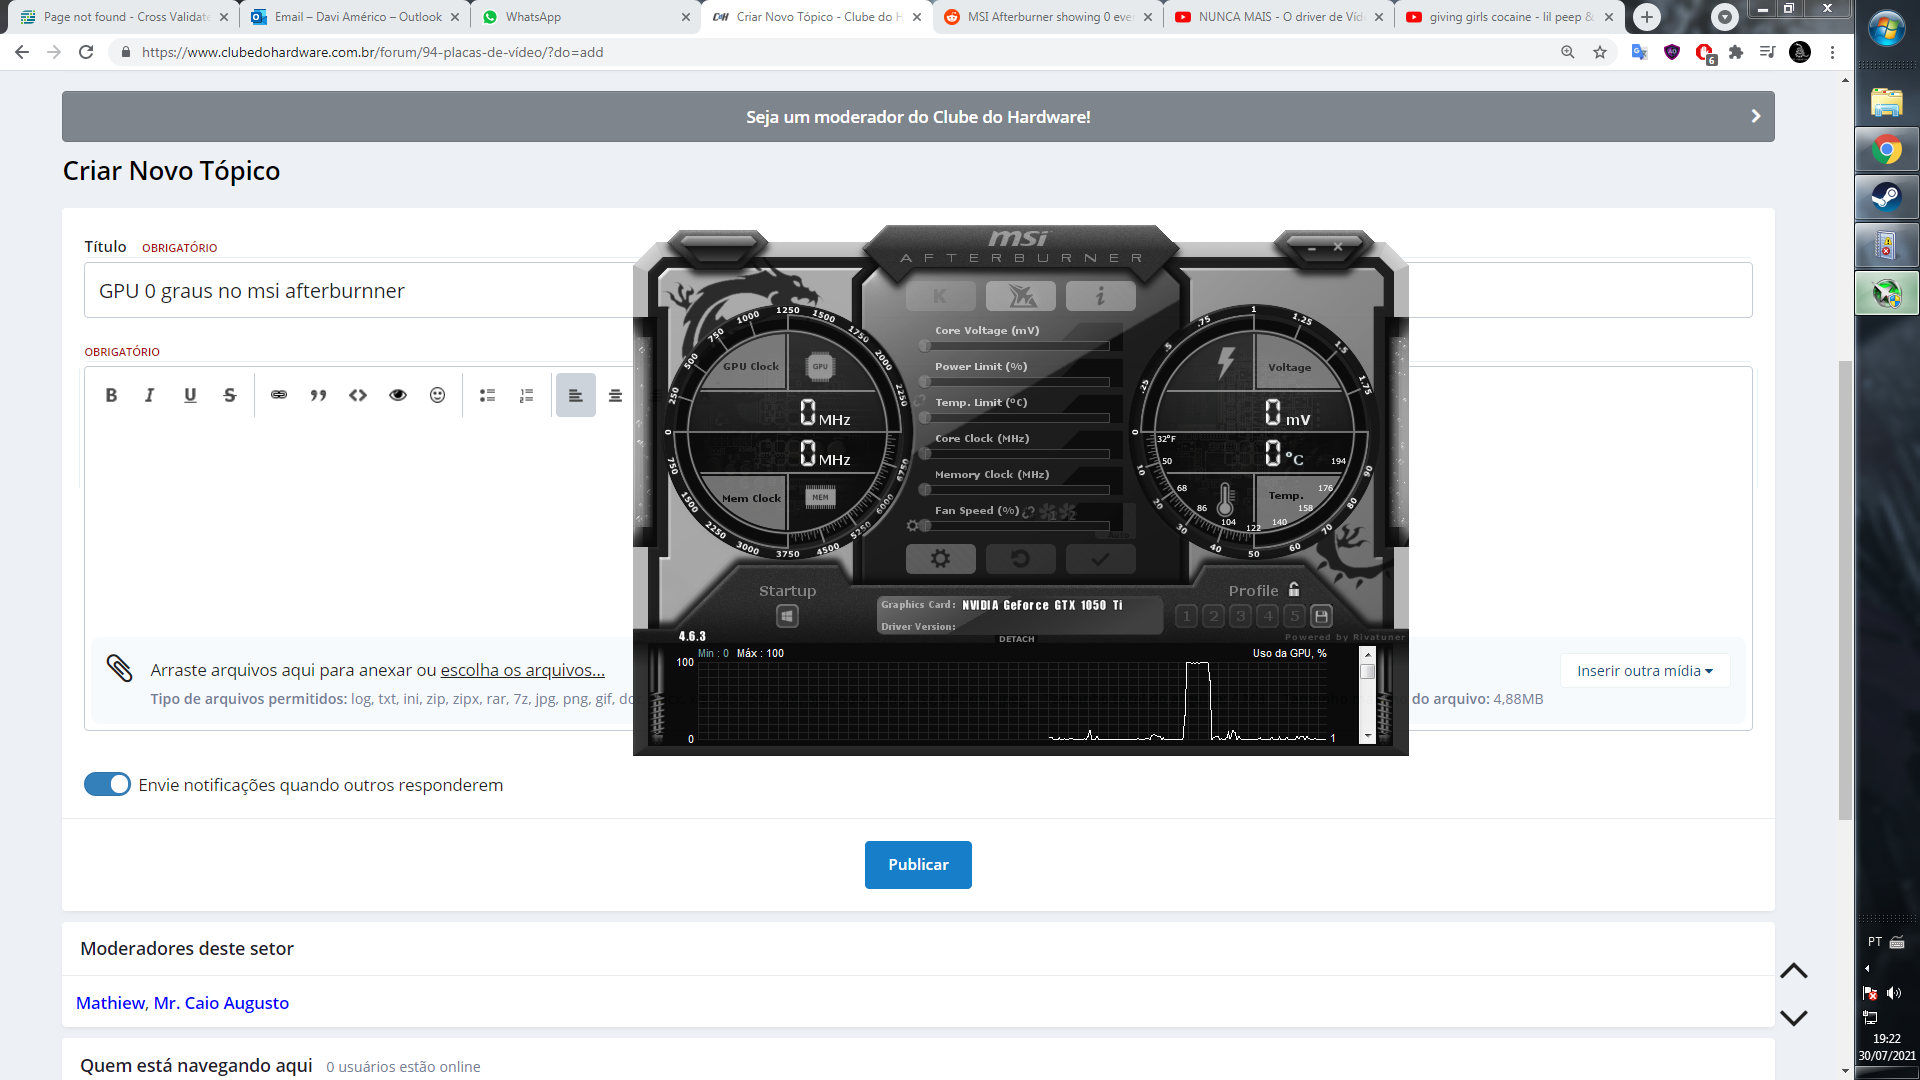Open the tab search dropdown arrow
Image resolution: width=1920 pixels, height=1080 pixels.
[1724, 17]
